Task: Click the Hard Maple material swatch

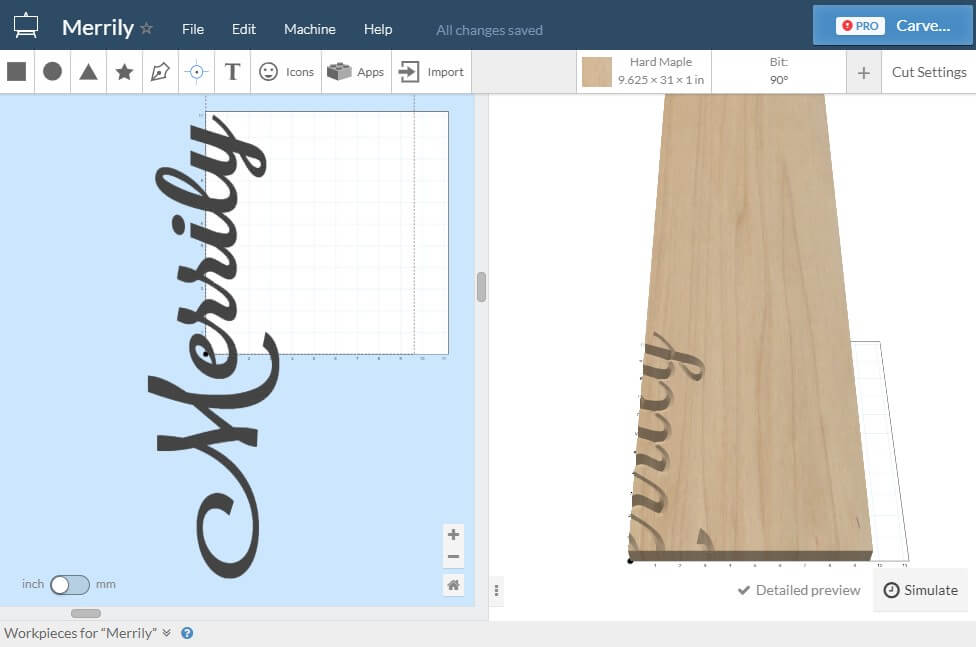Action: pos(596,72)
